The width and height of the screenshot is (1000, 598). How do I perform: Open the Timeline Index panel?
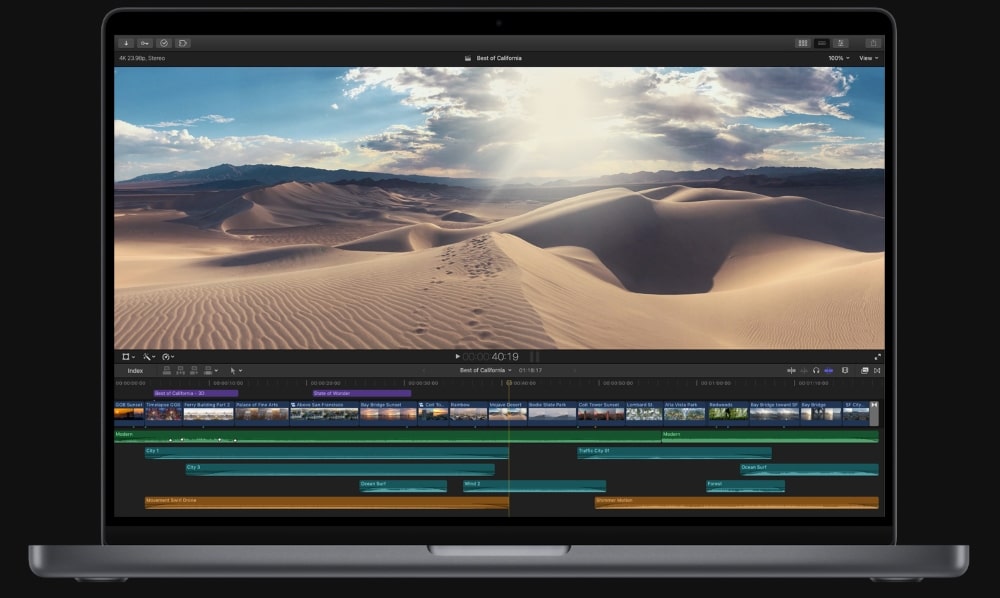coord(135,370)
